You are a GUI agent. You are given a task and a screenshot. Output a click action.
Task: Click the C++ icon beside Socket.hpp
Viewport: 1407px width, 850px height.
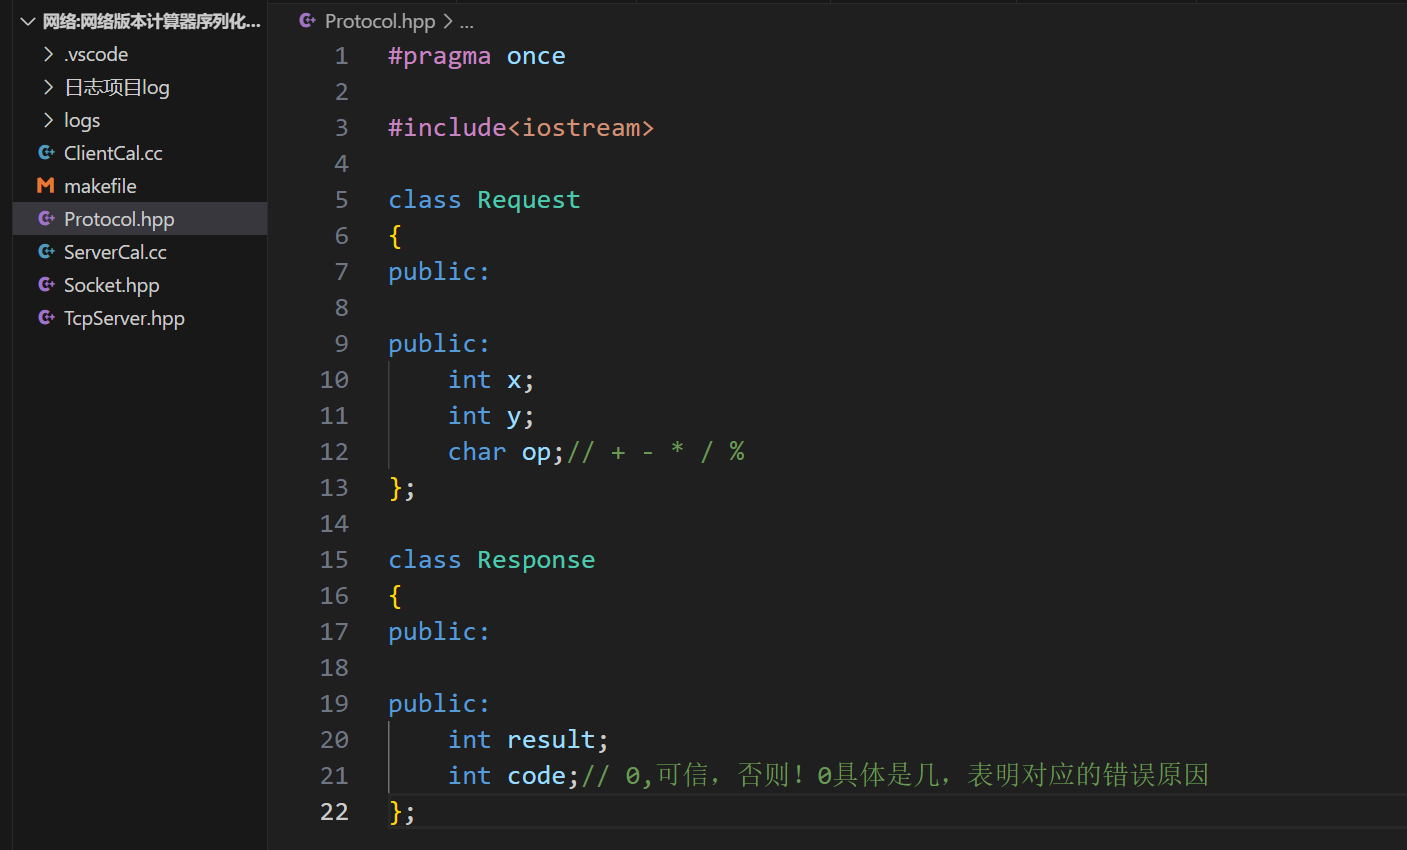point(46,285)
